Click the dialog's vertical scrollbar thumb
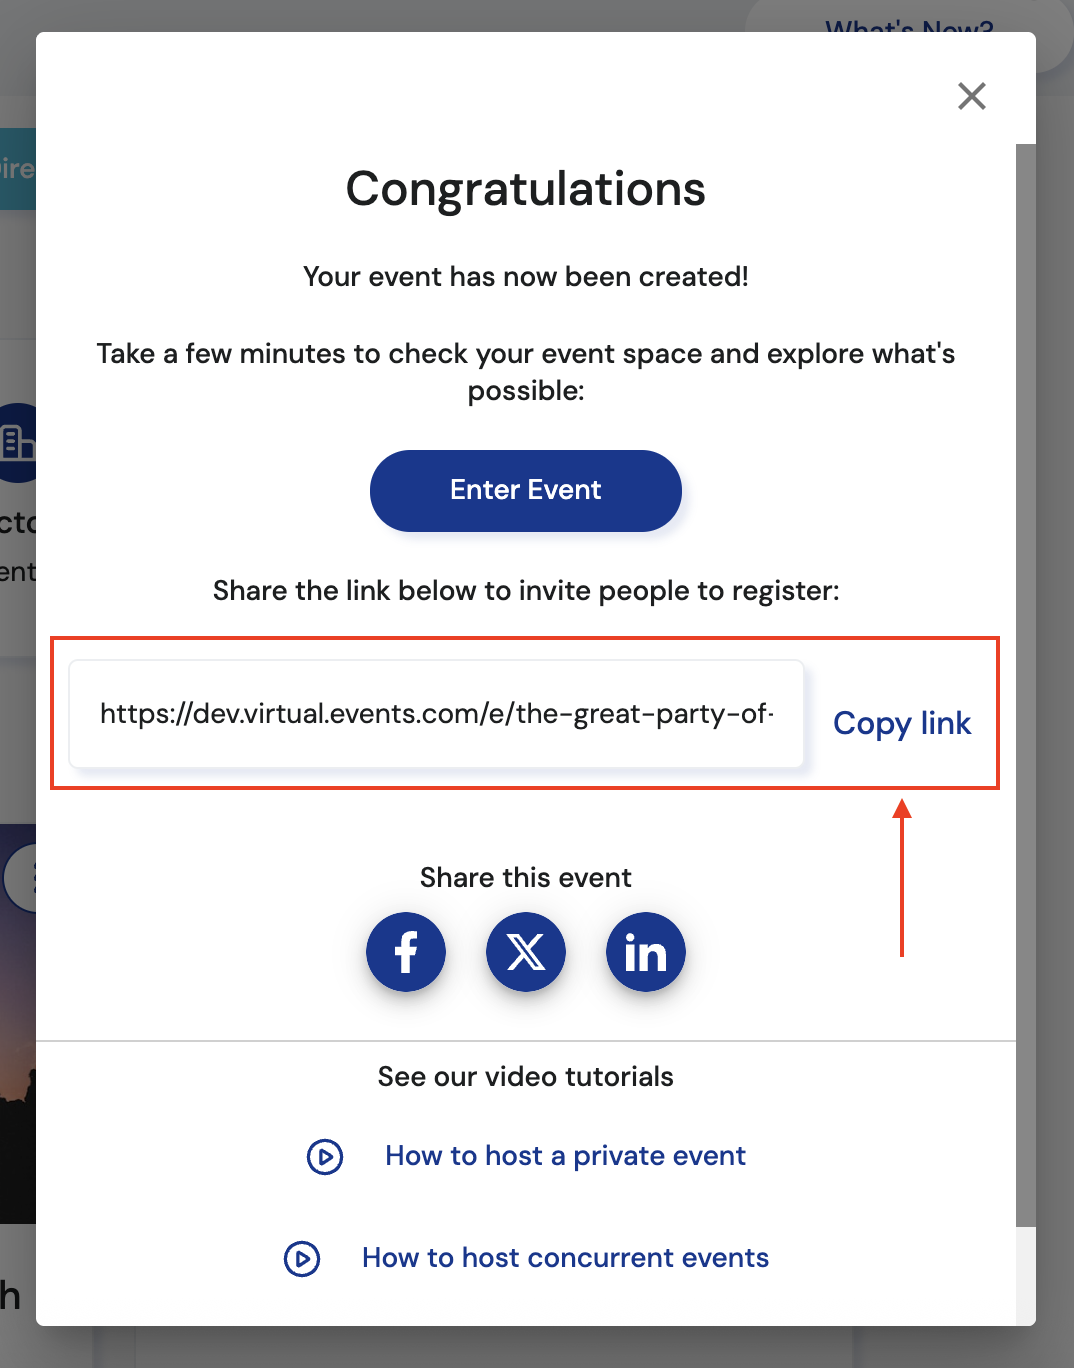 point(1026,680)
